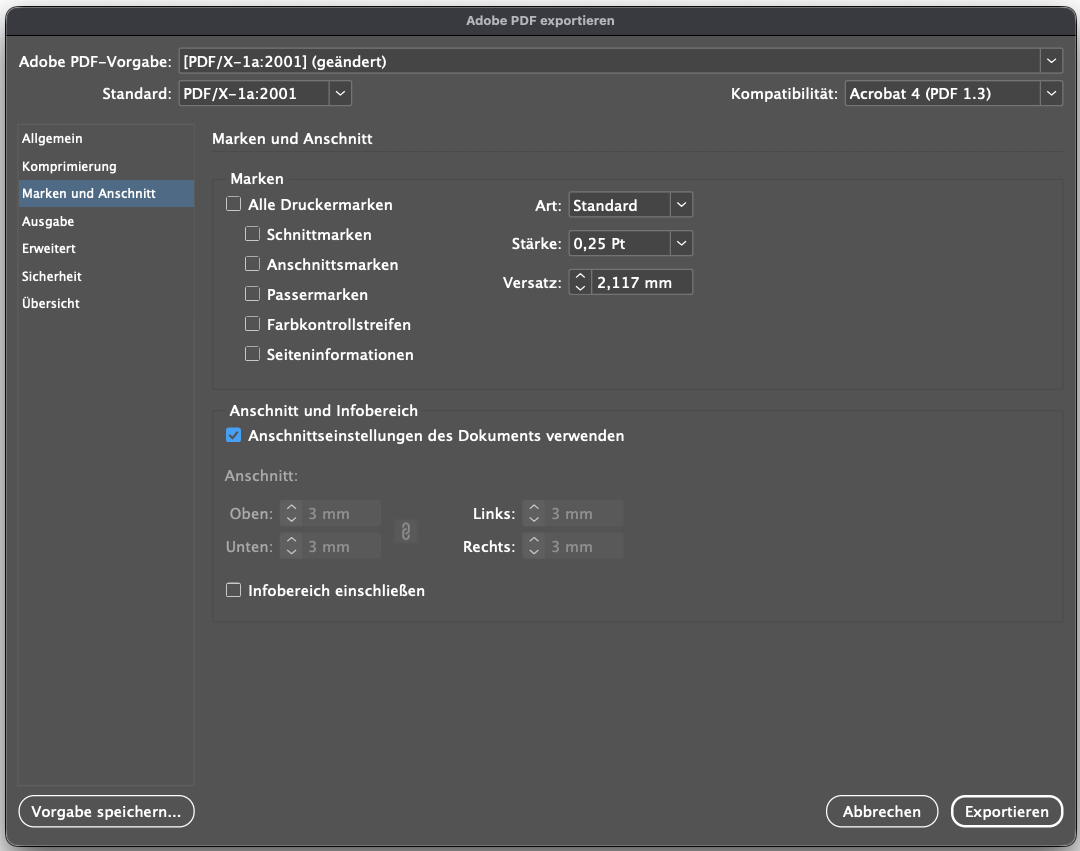Screen dimensions: 1080x851
Task: Enable Infobereich einschließen
Action: (233, 589)
